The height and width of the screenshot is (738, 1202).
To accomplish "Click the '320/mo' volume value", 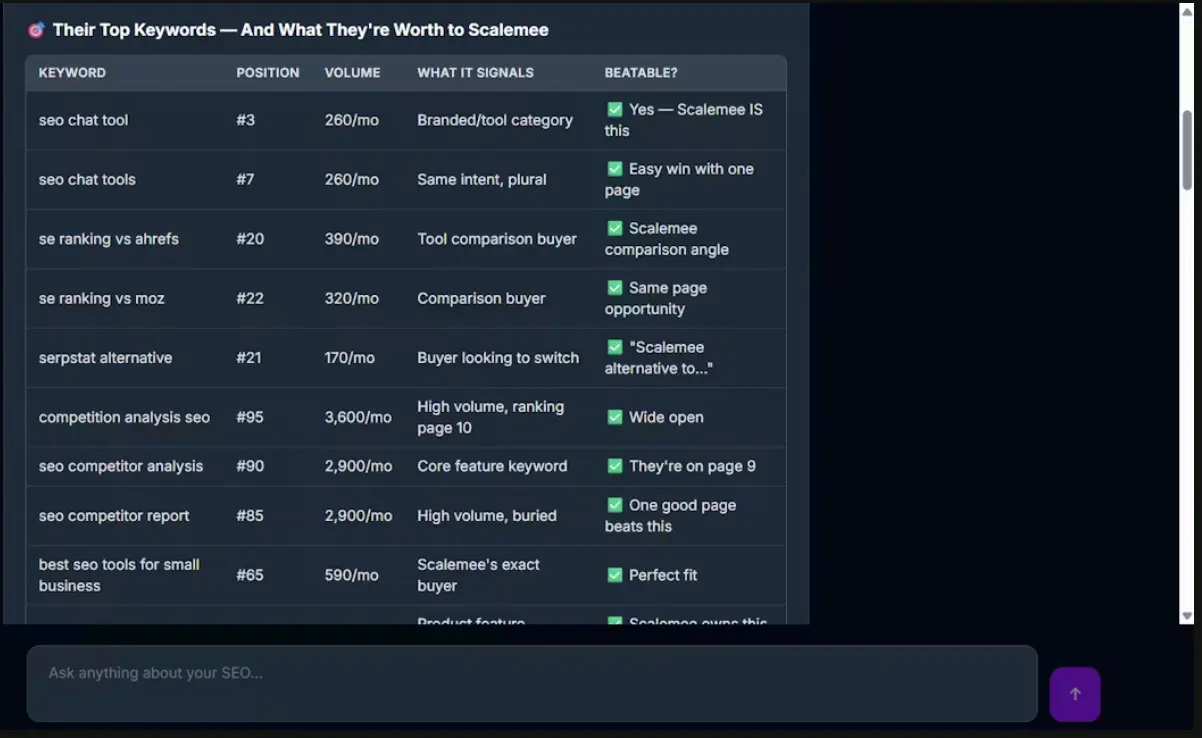I will click(352, 299).
